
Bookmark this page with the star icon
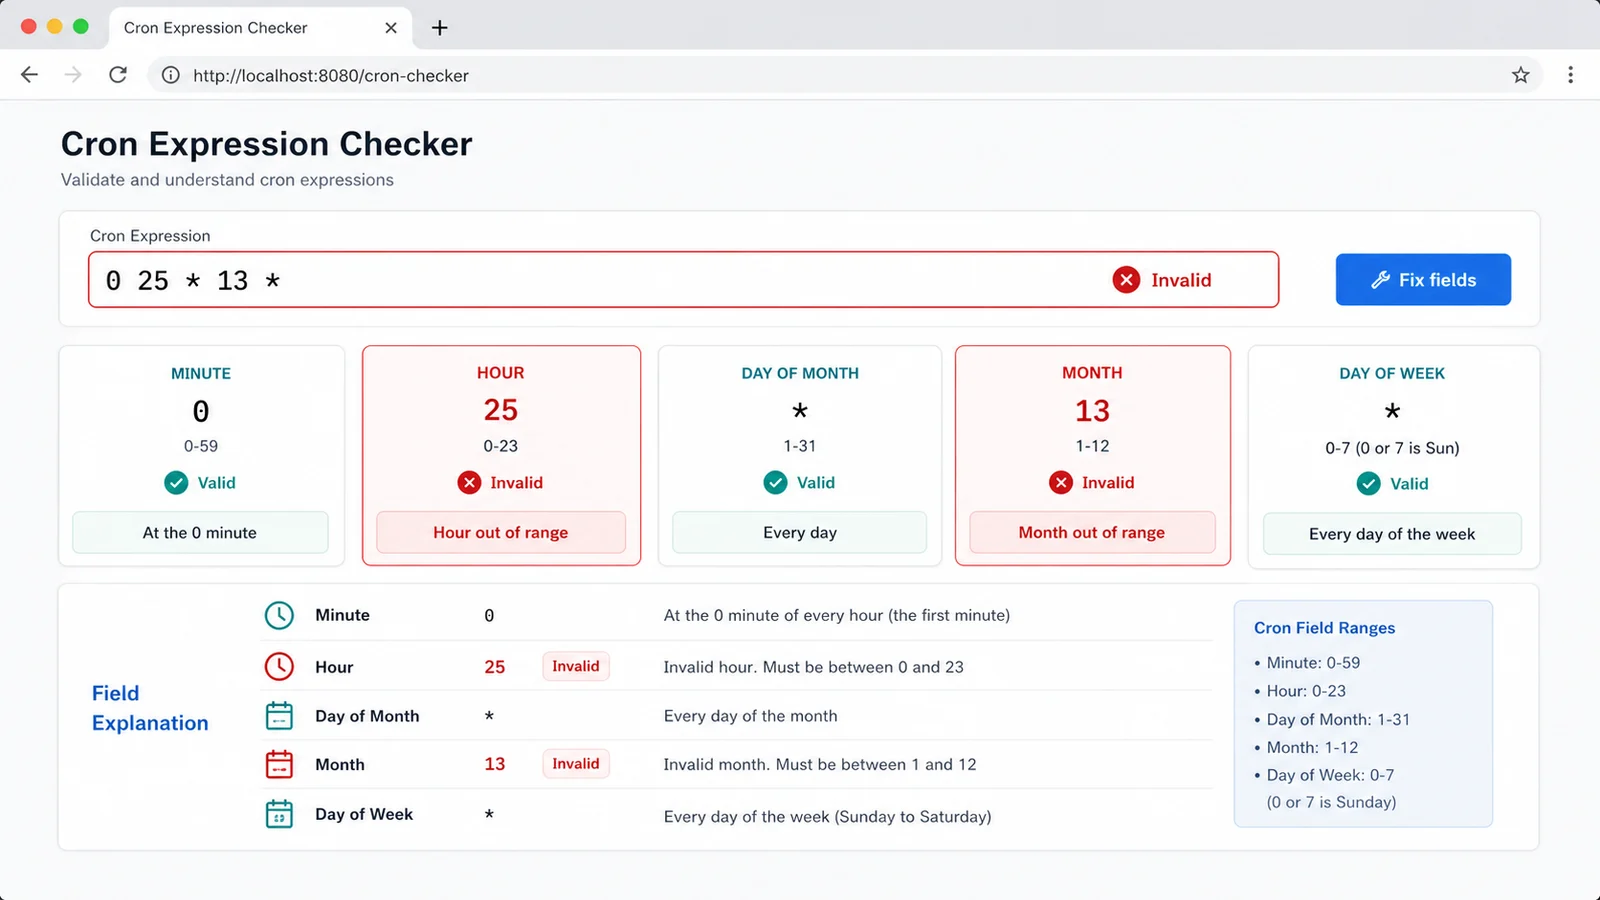(1520, 75)
